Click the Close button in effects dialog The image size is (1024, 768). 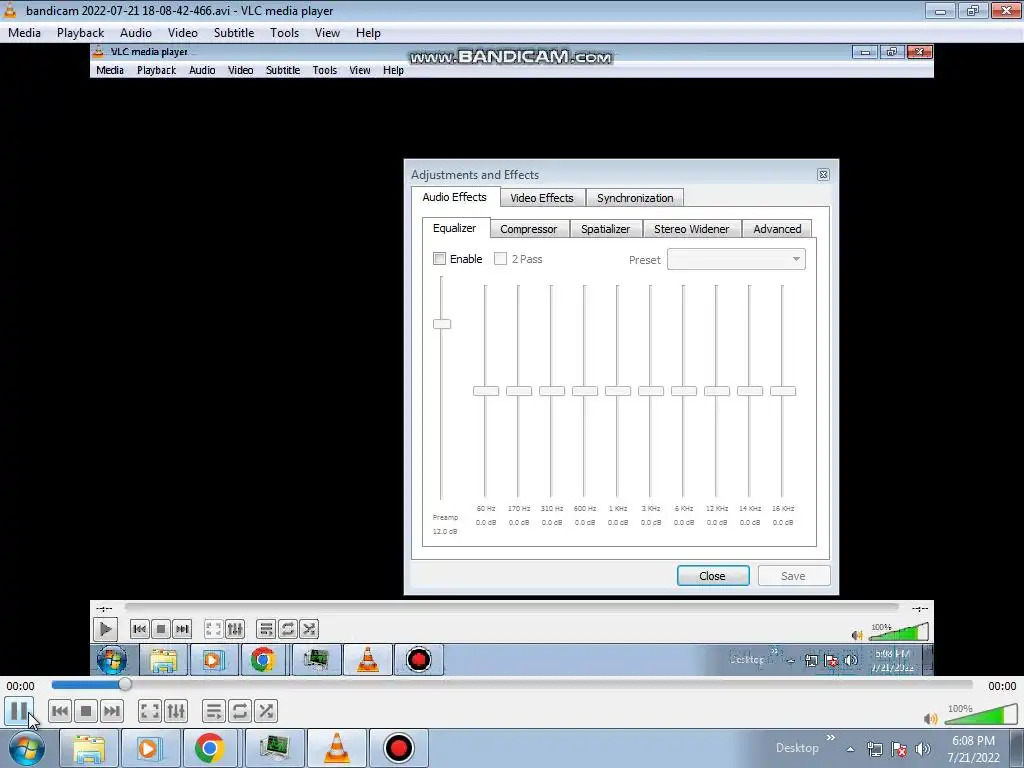point(712,576)
